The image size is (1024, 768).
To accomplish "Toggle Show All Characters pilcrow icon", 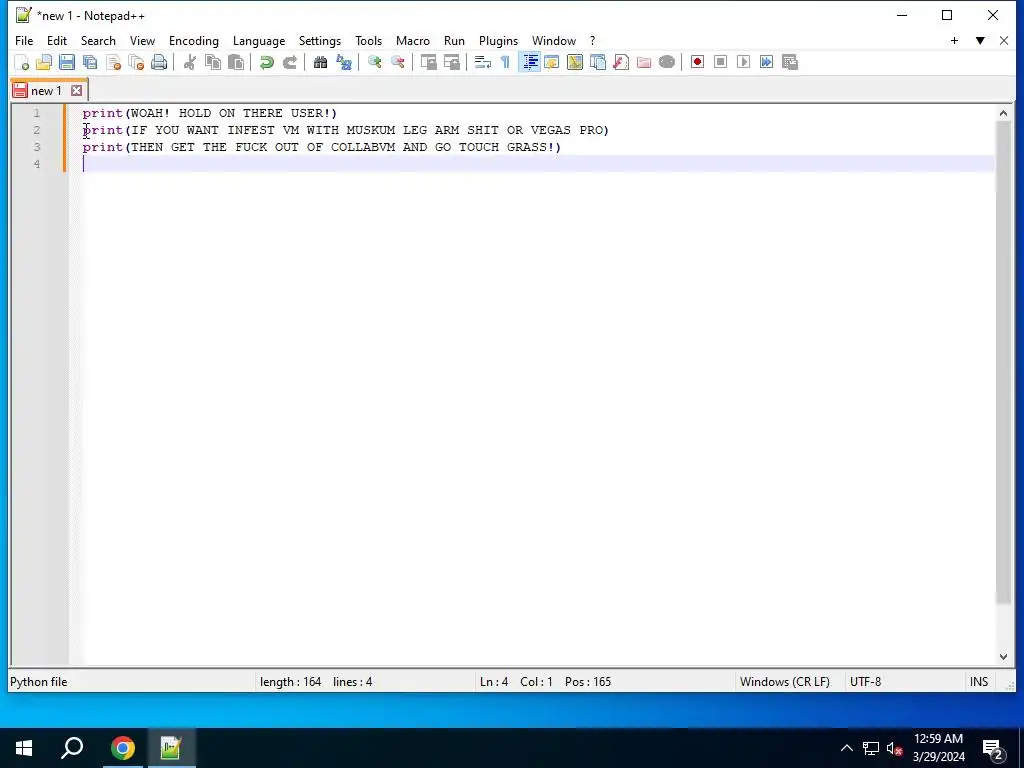I will pos(505,62).
